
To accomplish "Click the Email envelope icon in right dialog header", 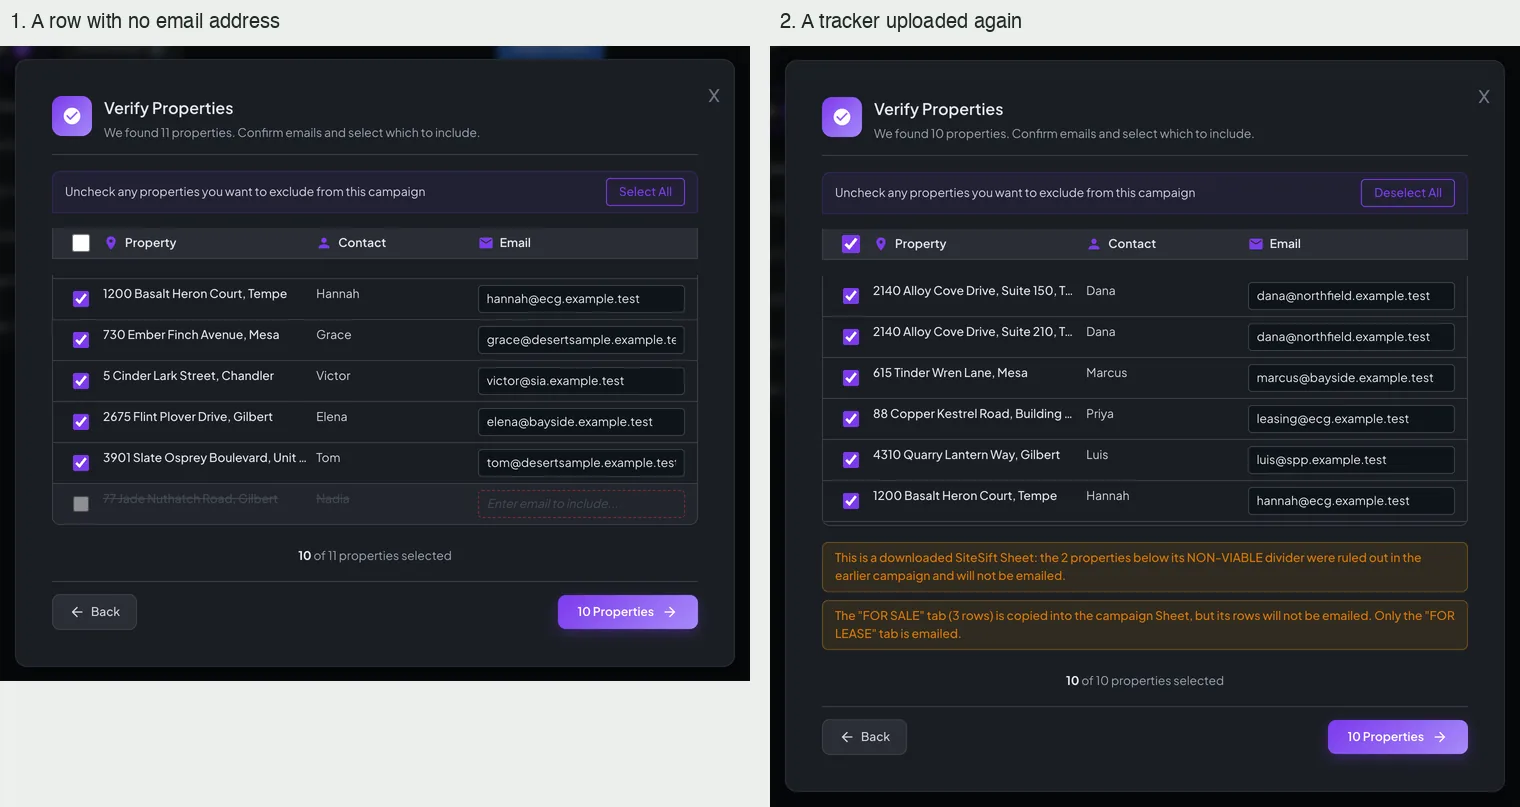I will pyautogui.click(x=1256, y=244).
